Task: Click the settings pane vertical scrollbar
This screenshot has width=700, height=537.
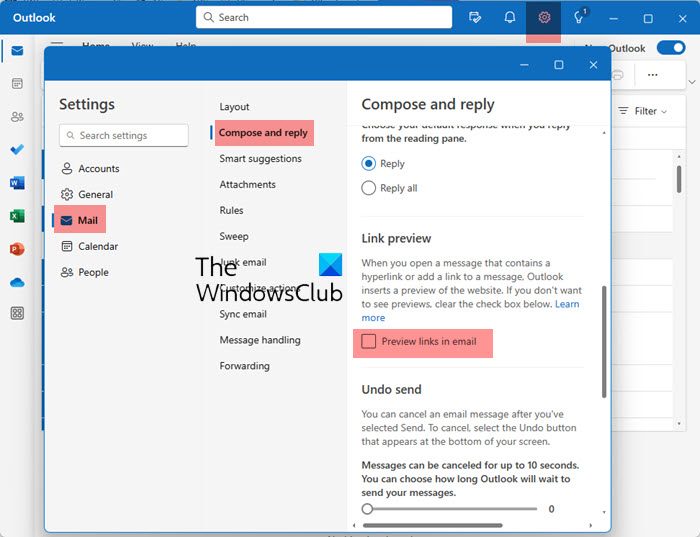Action: click(x=604, y=341)
